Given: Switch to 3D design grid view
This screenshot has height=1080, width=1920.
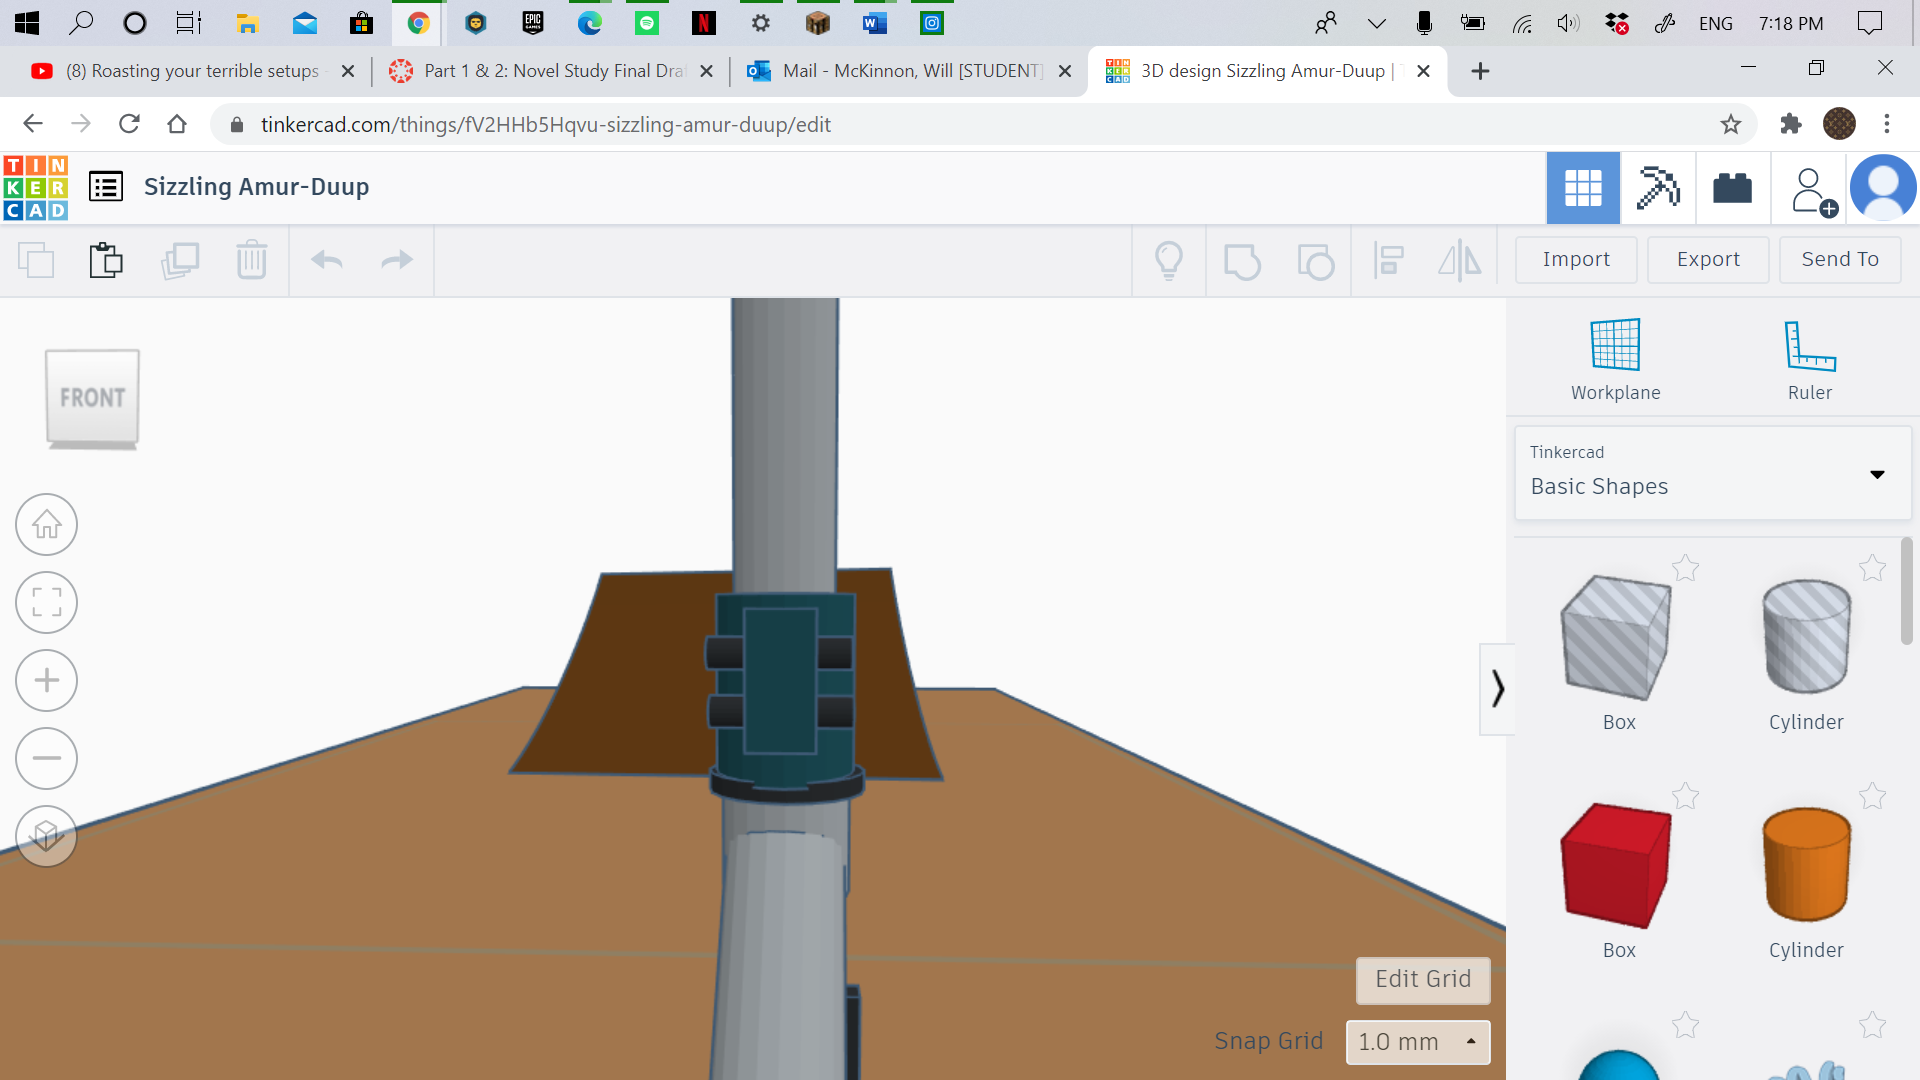Looking at the screenshot, I should (x=1583, y=188).
